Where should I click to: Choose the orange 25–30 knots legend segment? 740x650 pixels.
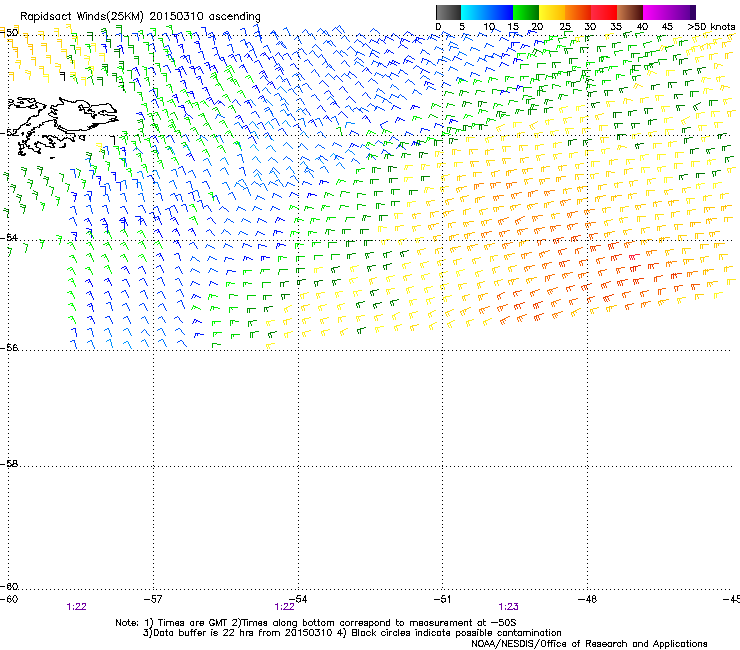[578, 12]
